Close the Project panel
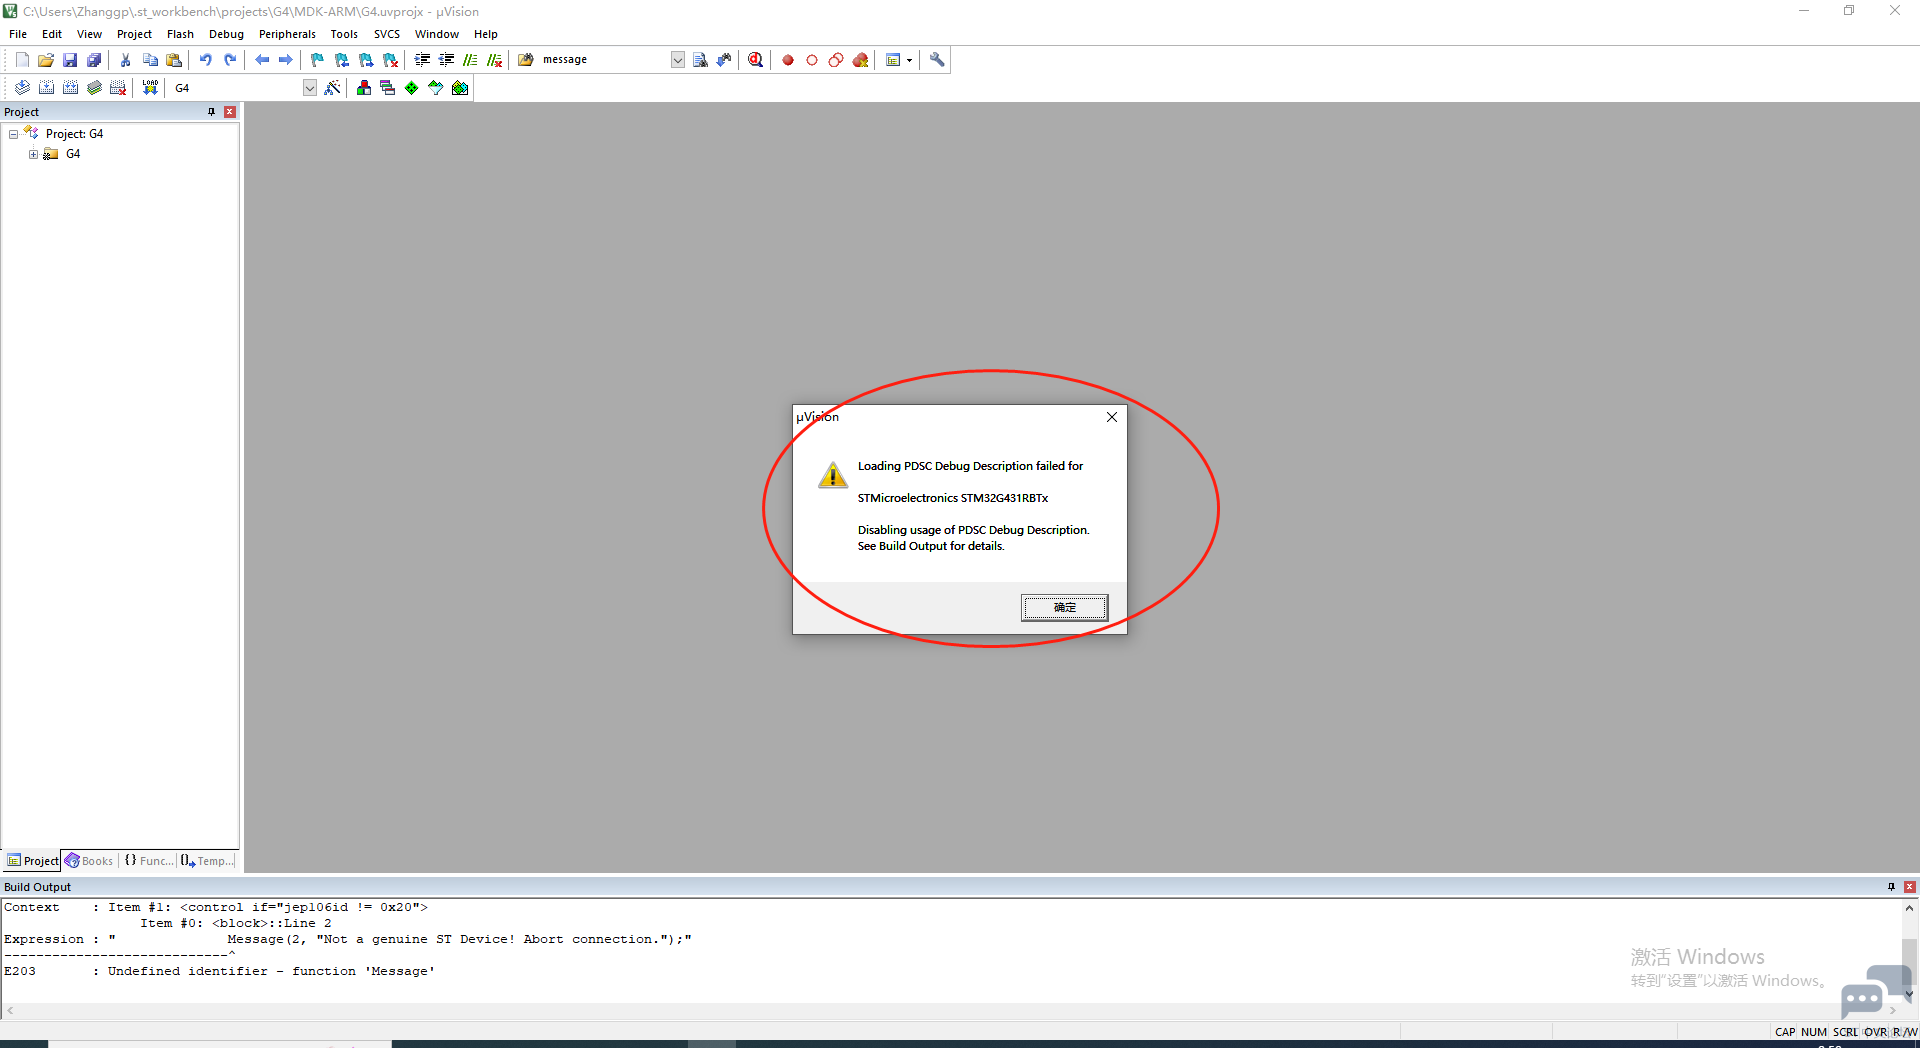The image size is (1920, 1048). 230,112
